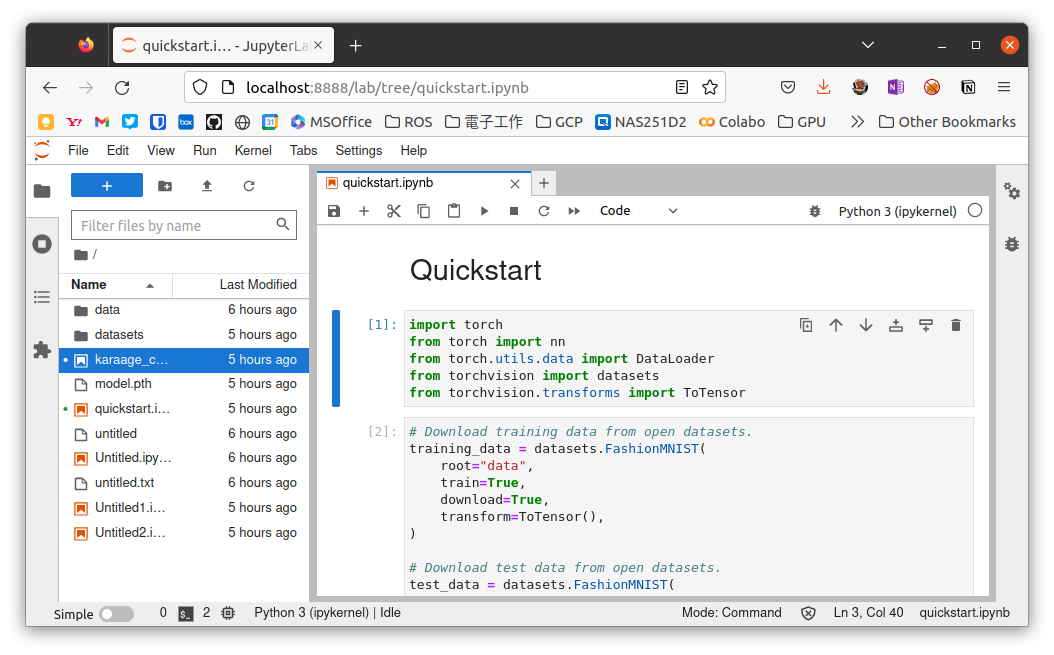This screenshot has width=1054, height=655.
Task: Open the Table of Contents sidebar
Action: pos(42,297)
